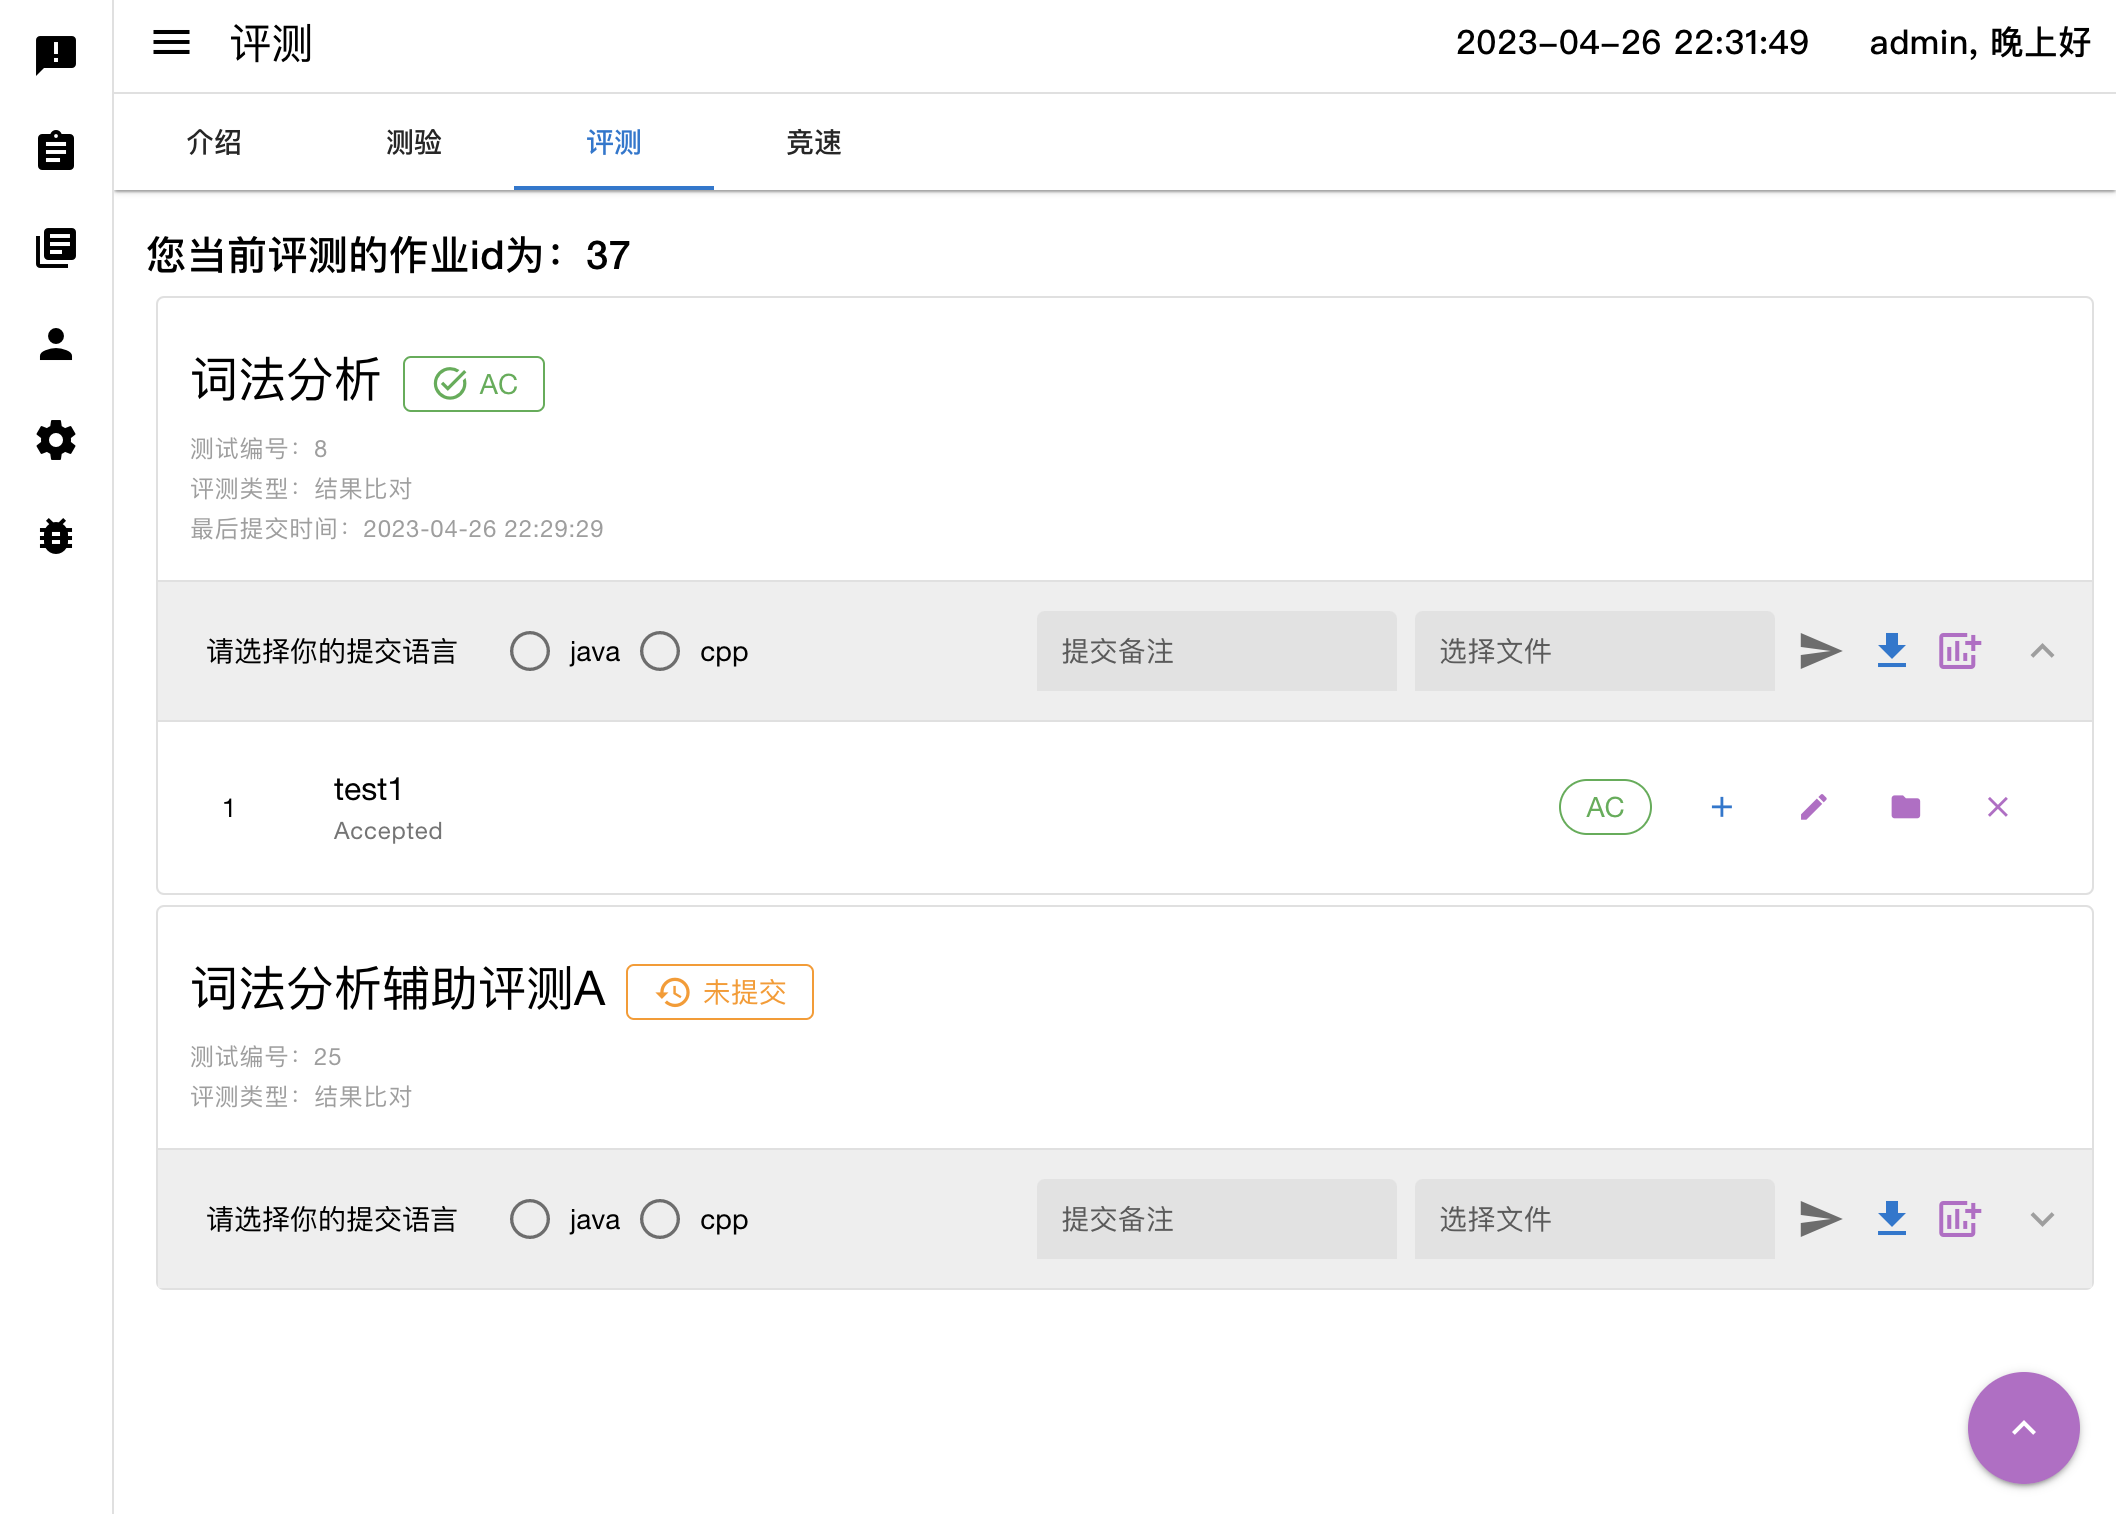The height and width of the screenshot is (1514, 2116).
Task: Expand the 词法分析辅助评测A test cases
Action: pyautogui.click(x=2042, y=1219)
